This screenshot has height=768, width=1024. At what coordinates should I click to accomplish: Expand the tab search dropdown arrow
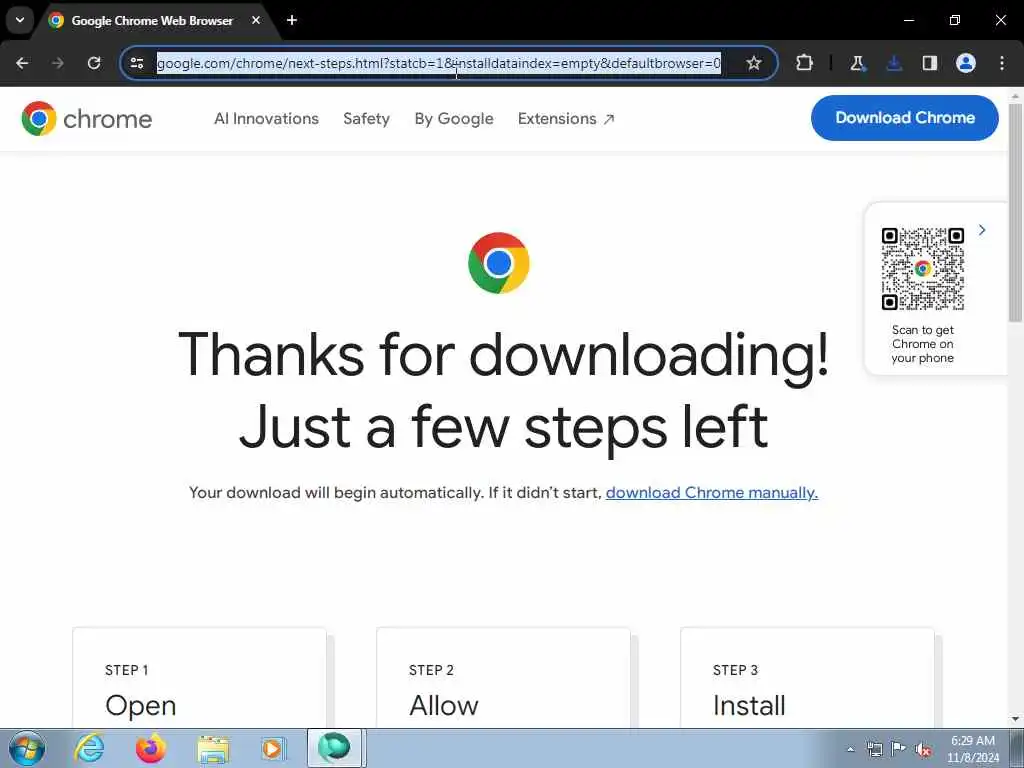point(20,20)
